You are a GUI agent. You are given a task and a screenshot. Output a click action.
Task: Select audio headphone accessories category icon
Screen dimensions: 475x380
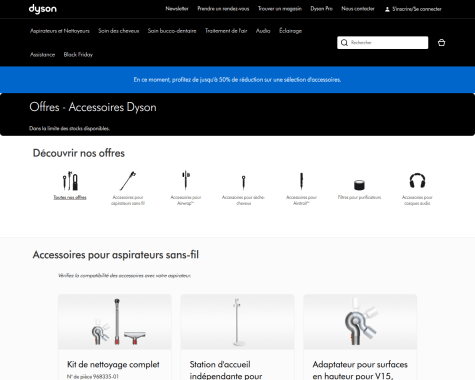417,181
